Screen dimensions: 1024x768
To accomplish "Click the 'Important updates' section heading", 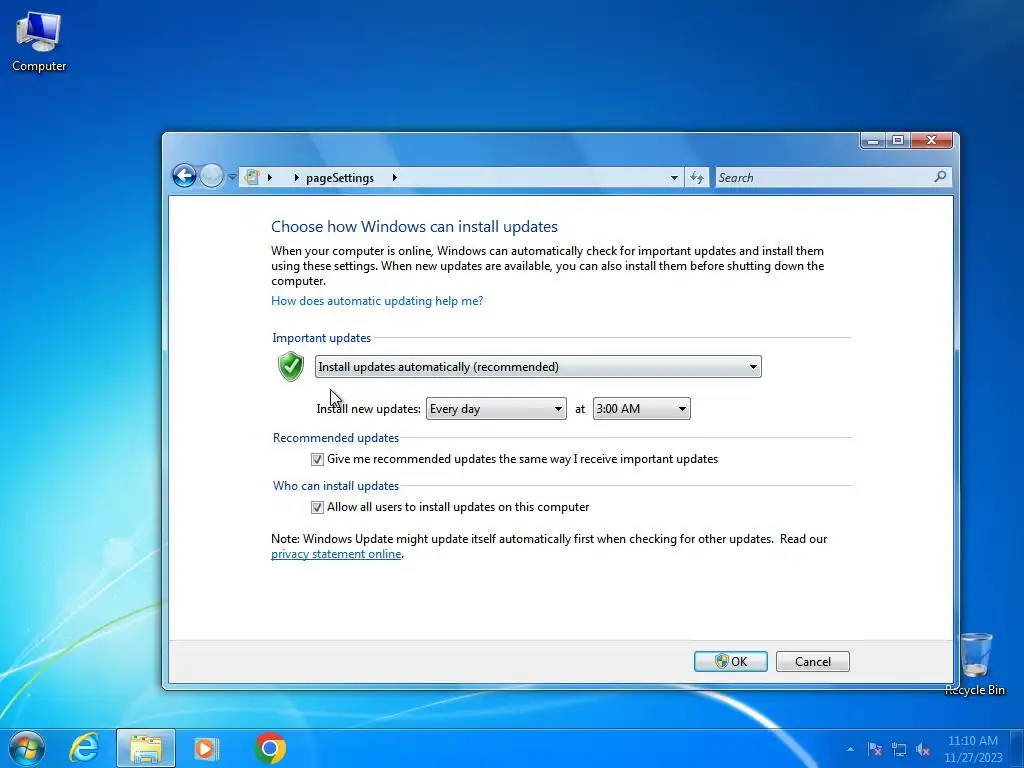I will point(321,338).
